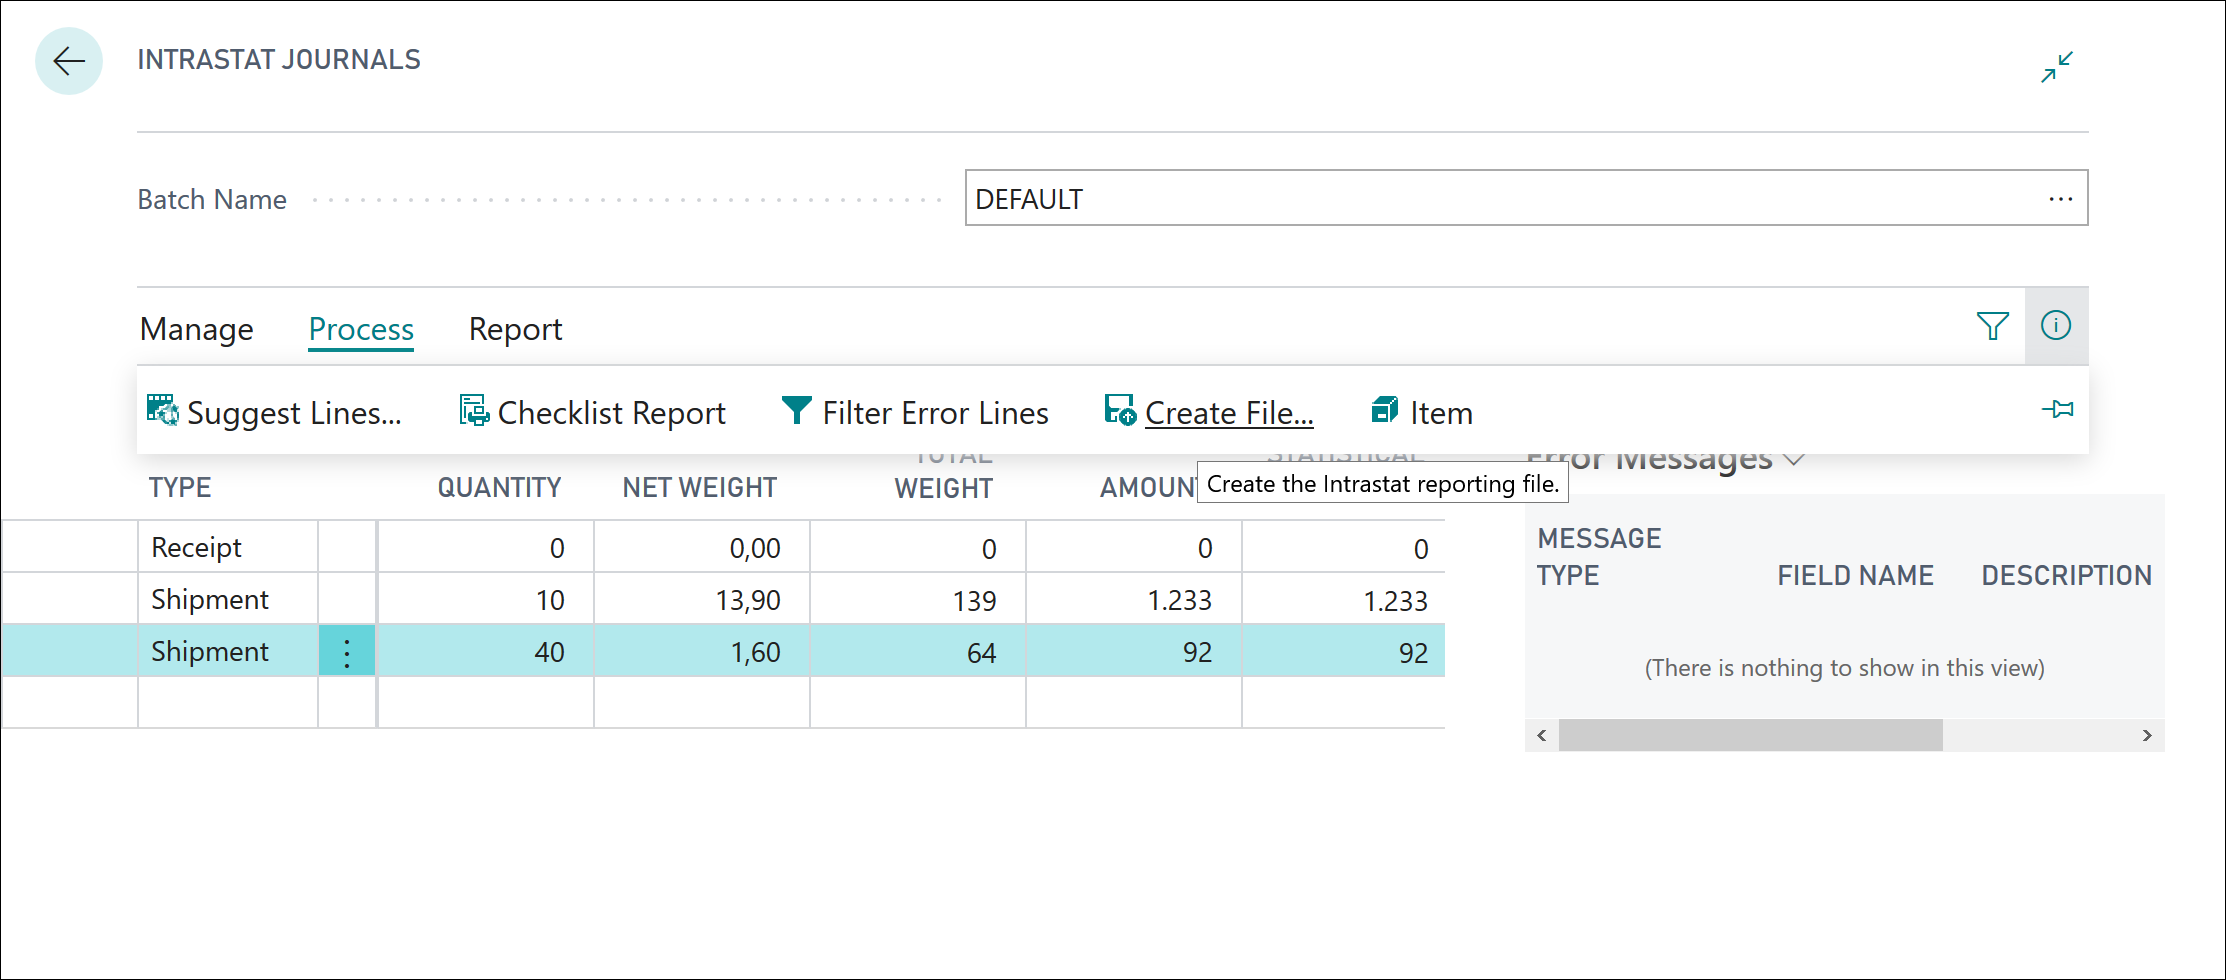Click the quantity 40 cell
The width and height of the screenshot is (2226, 980).
point(486,652)
